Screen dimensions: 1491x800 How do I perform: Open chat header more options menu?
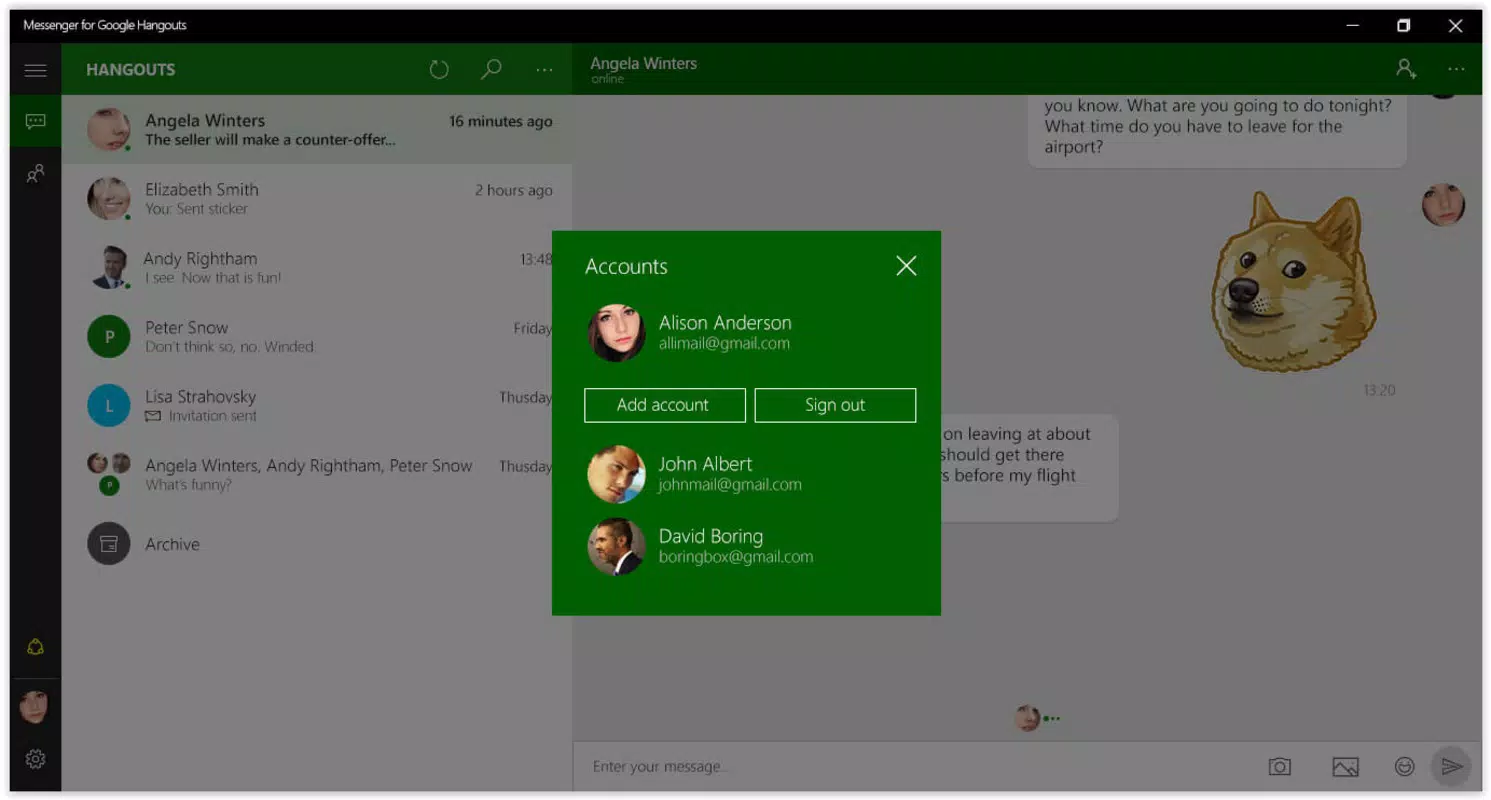point(1456,69)
